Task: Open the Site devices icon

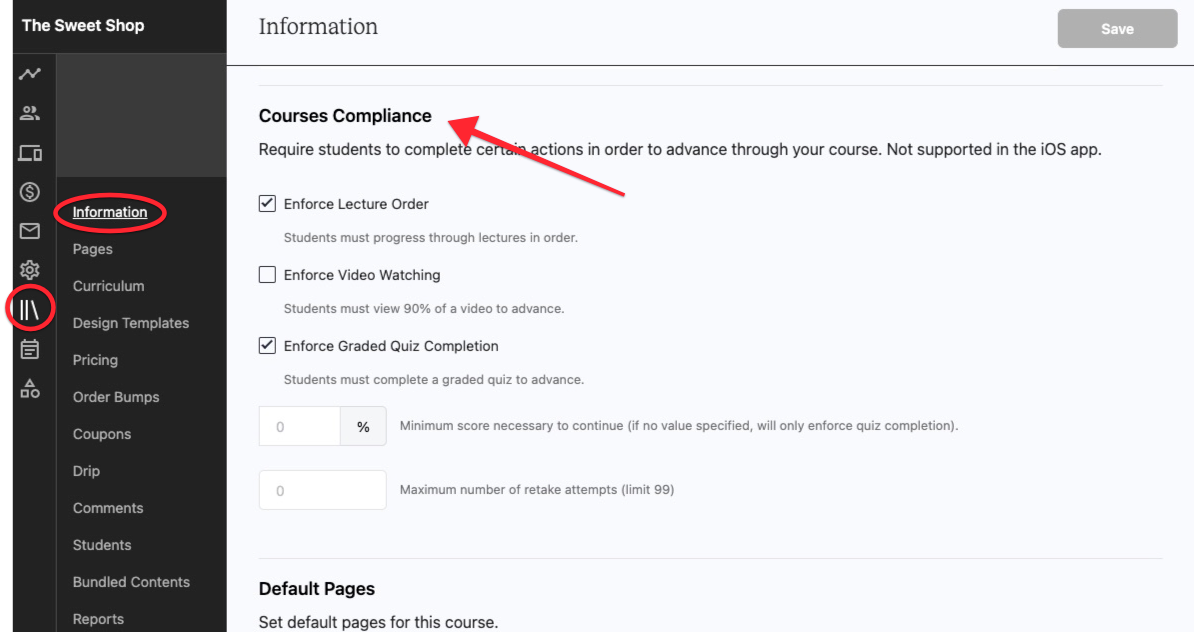Action: 30,153
